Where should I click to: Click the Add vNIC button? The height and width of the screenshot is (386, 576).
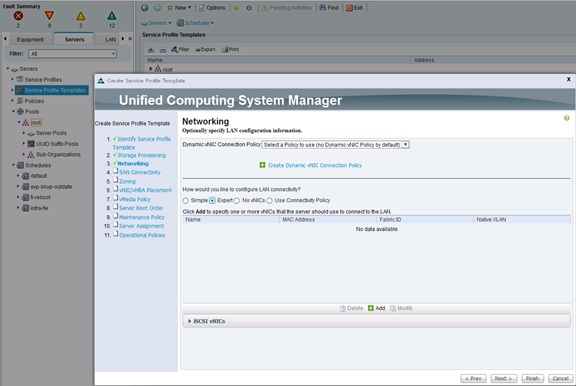coord(377,308)
